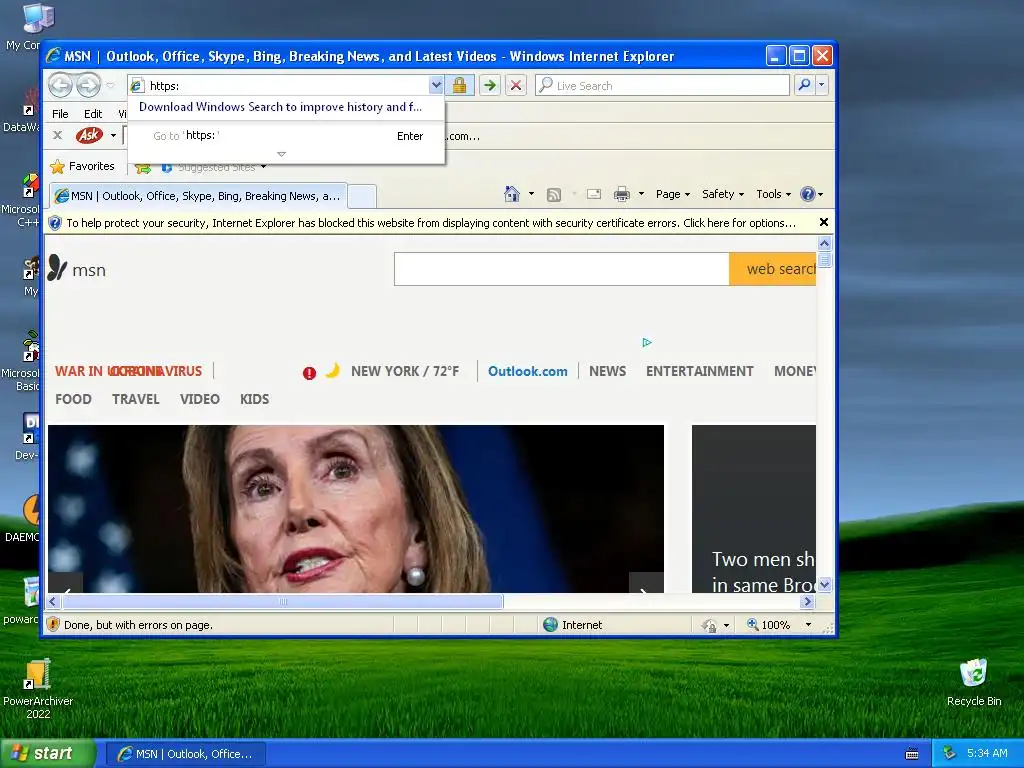The height and width of the screenshot is (768, 1024).
Task: Click the red Ask logo button
Action: 89,135
